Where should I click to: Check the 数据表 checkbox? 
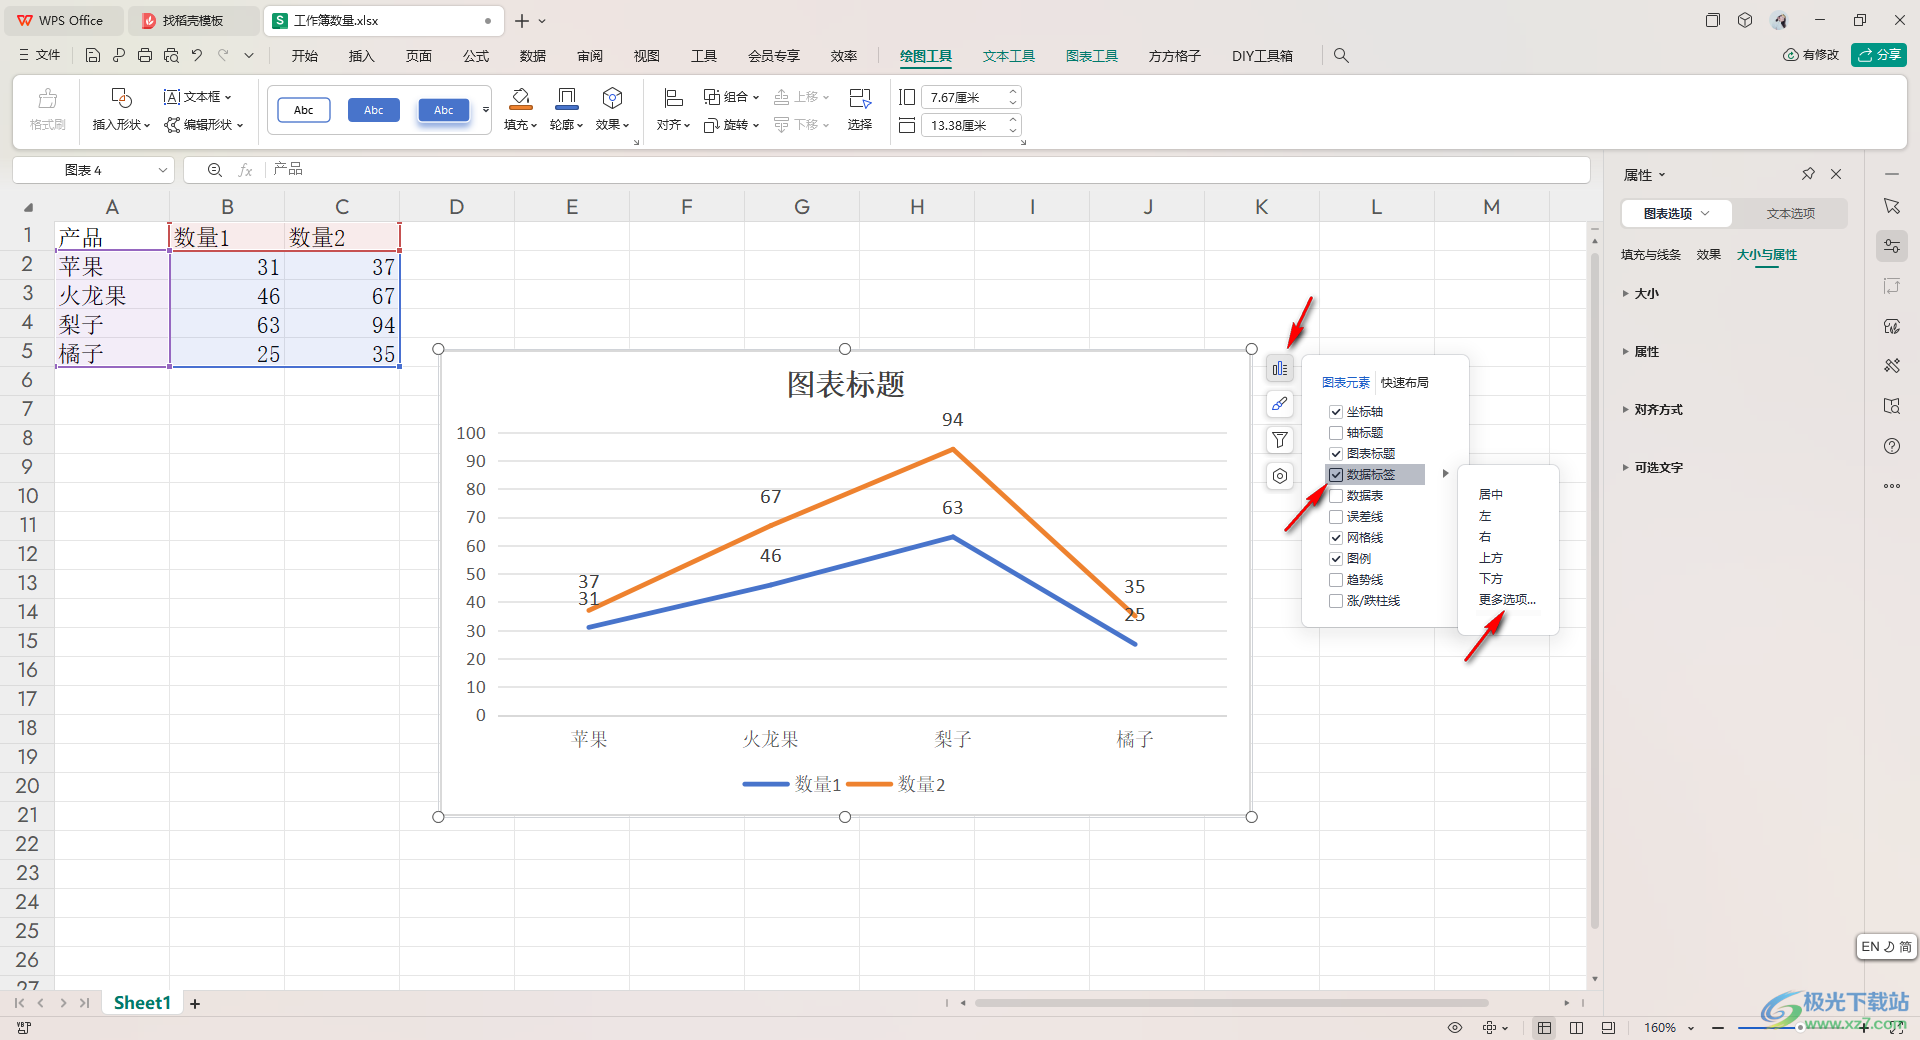click(1336, 496)
